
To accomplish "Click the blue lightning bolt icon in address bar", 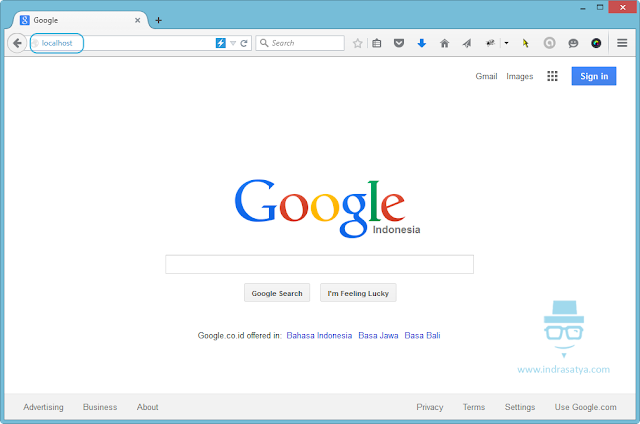I will pyautogui.click(x=220, y=43).
